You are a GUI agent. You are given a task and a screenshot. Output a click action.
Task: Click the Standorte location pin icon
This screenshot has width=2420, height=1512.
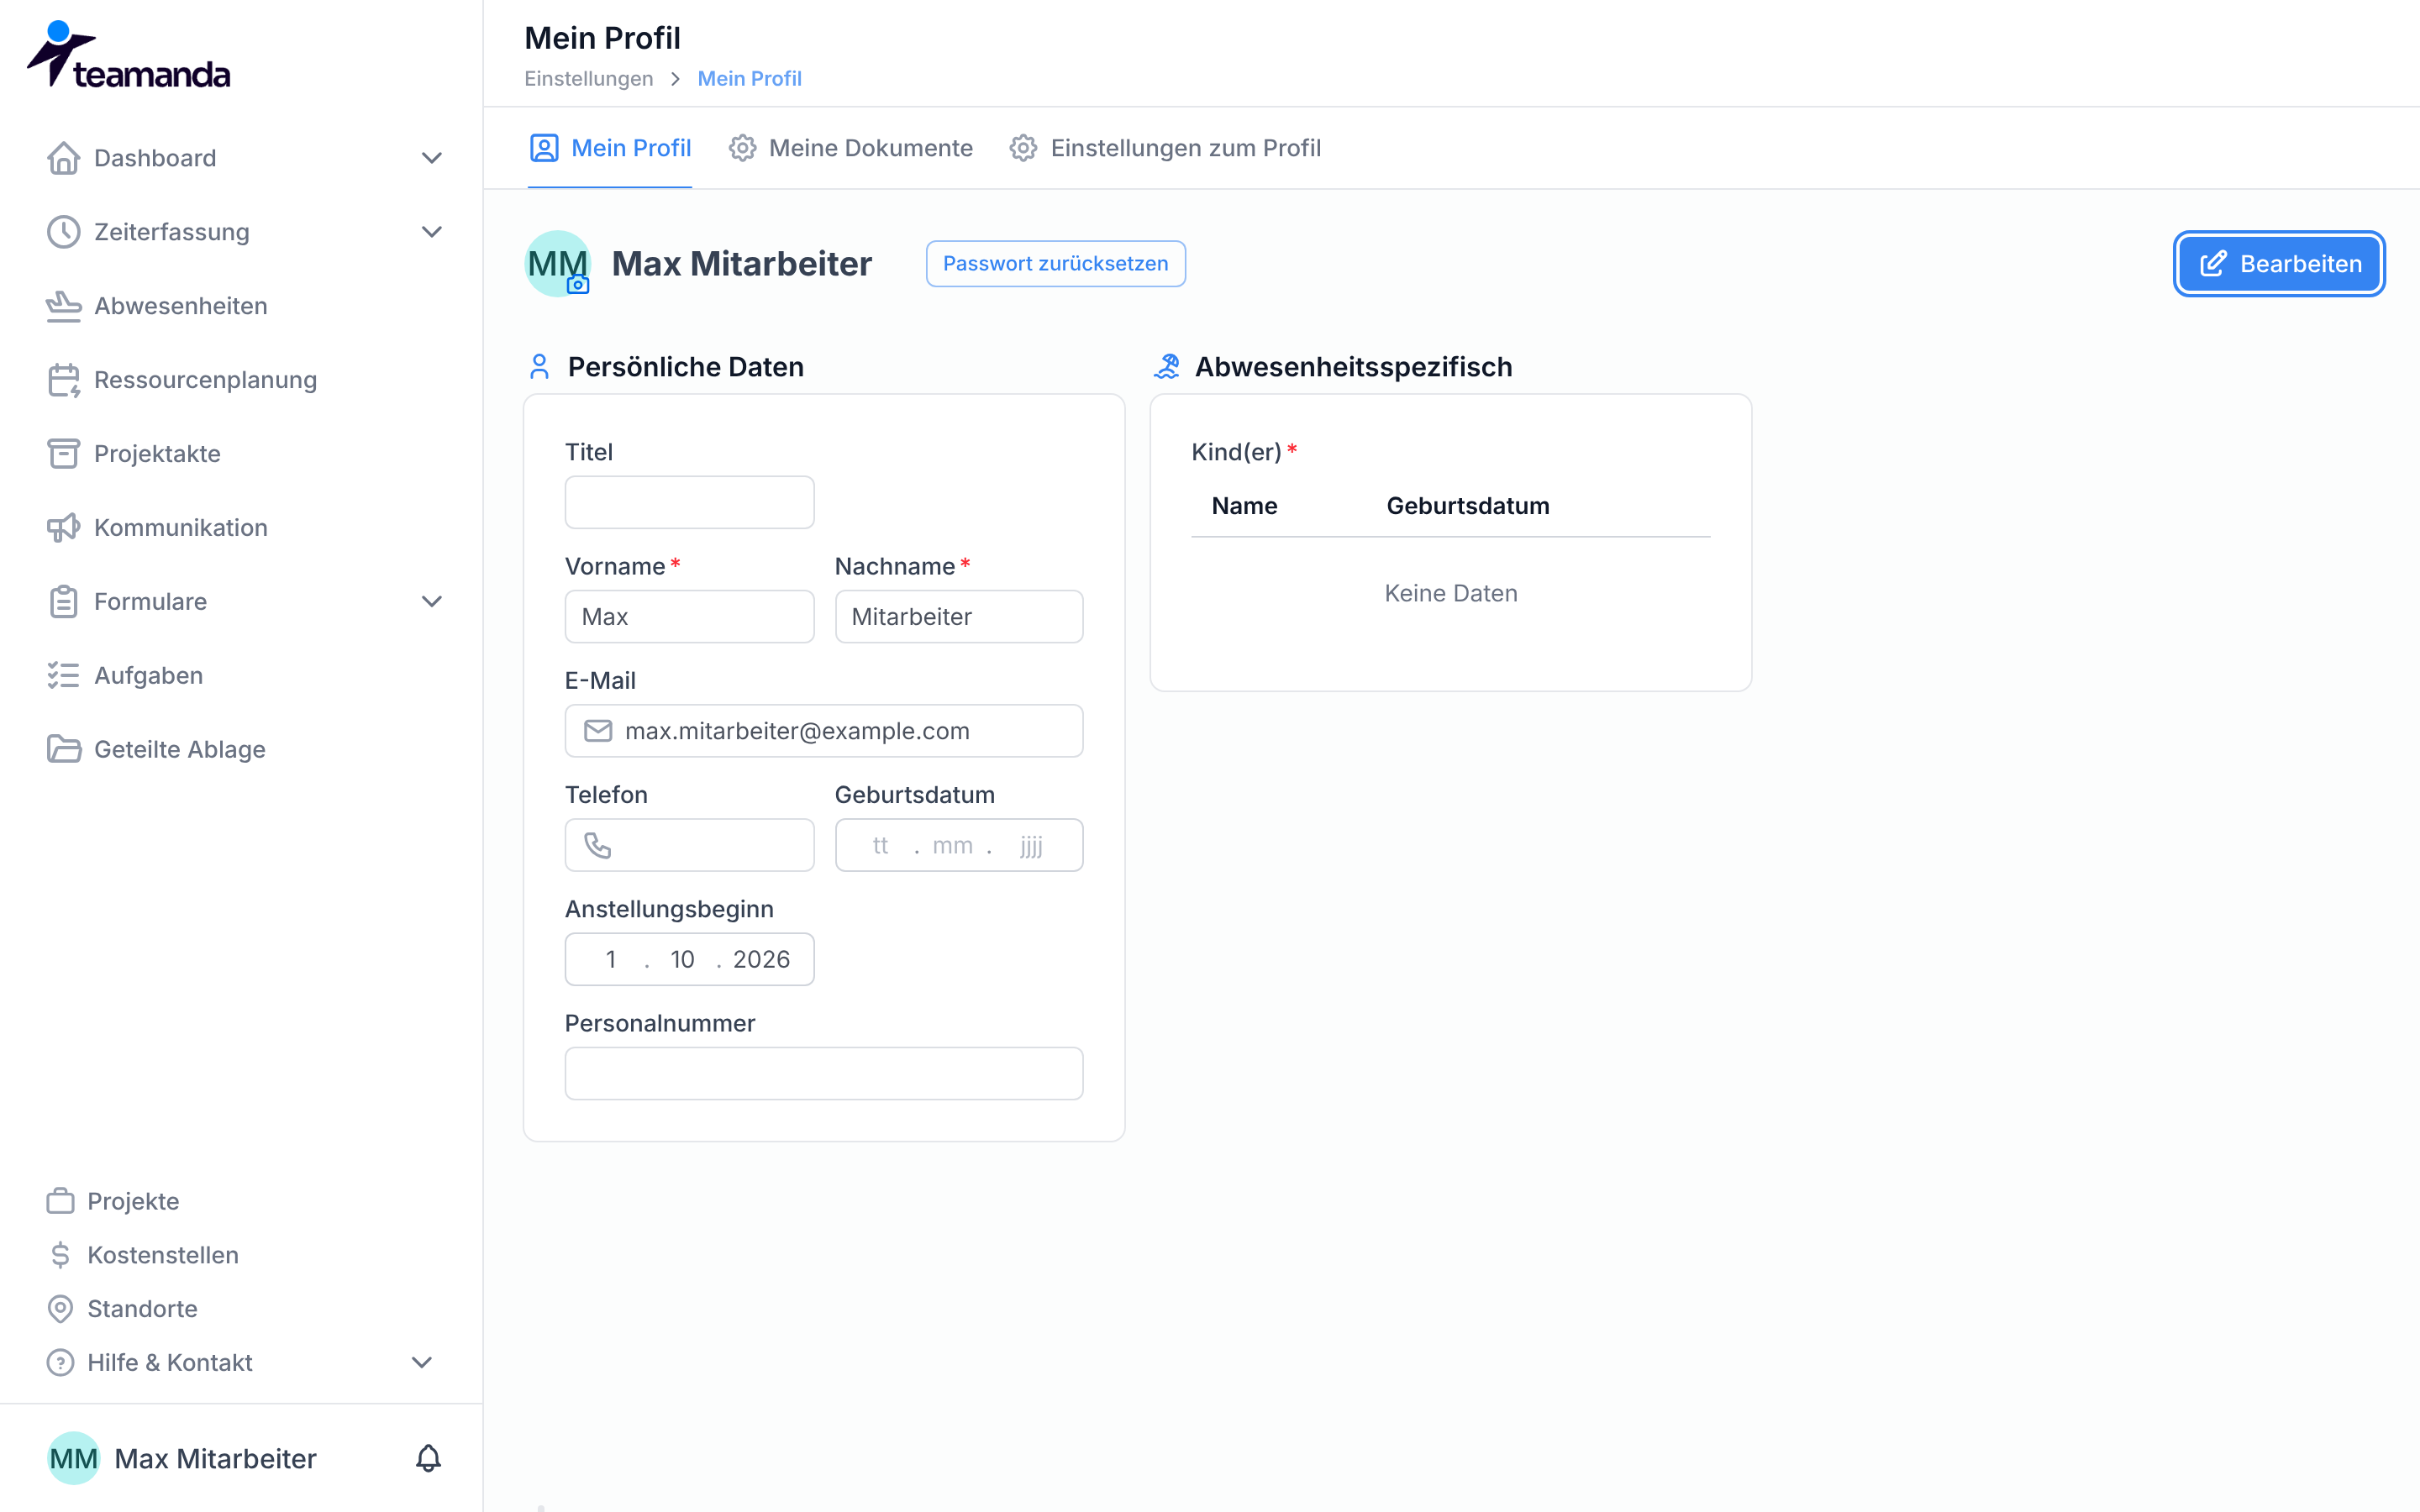(x=60, y=1309)
